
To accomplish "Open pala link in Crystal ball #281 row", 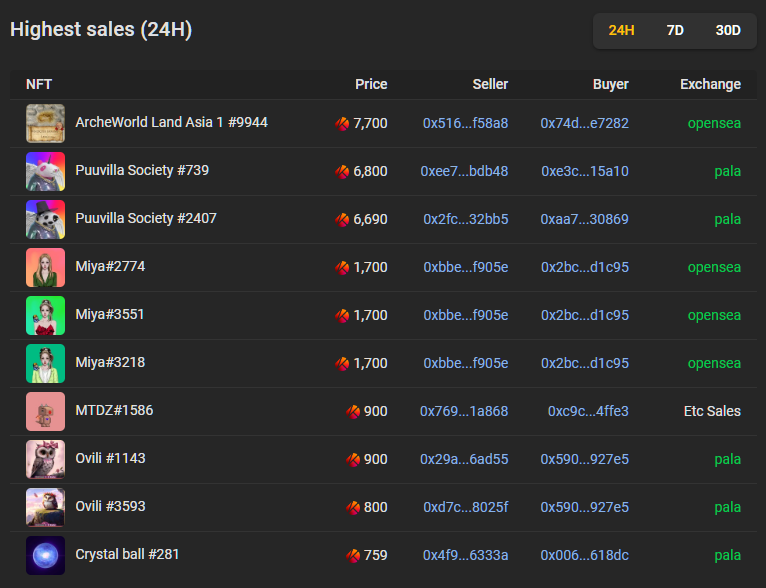I will 727,555.
